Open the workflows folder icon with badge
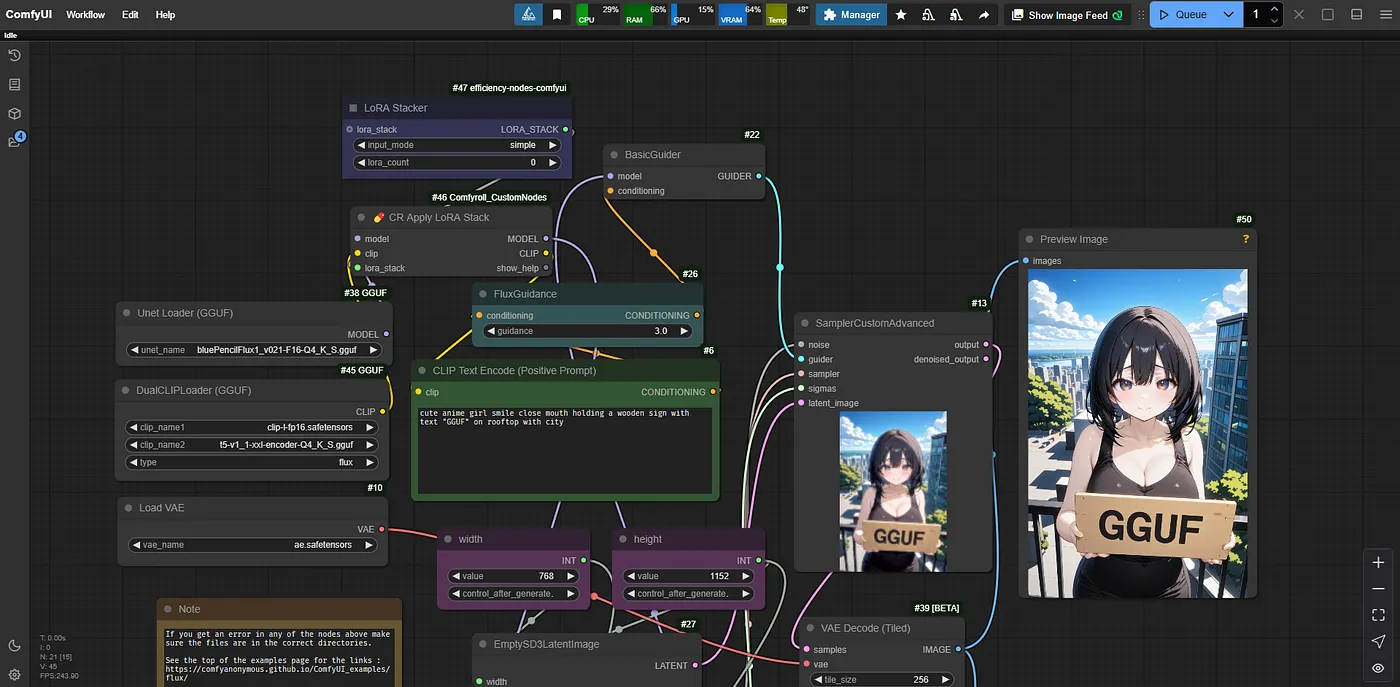 point(14,141)
